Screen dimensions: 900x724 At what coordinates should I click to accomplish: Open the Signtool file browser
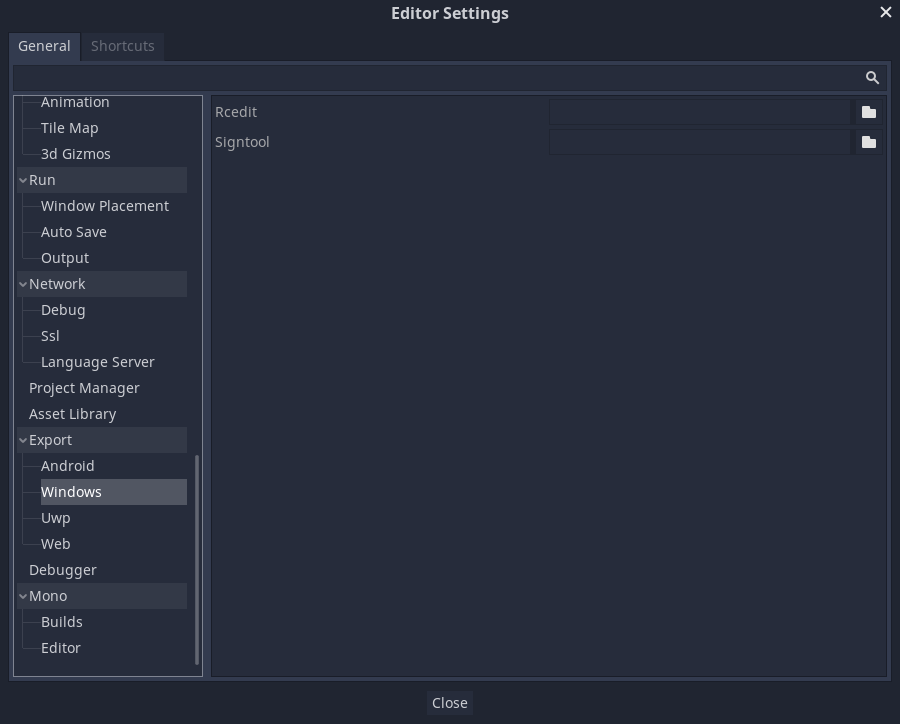pos(868,142)
